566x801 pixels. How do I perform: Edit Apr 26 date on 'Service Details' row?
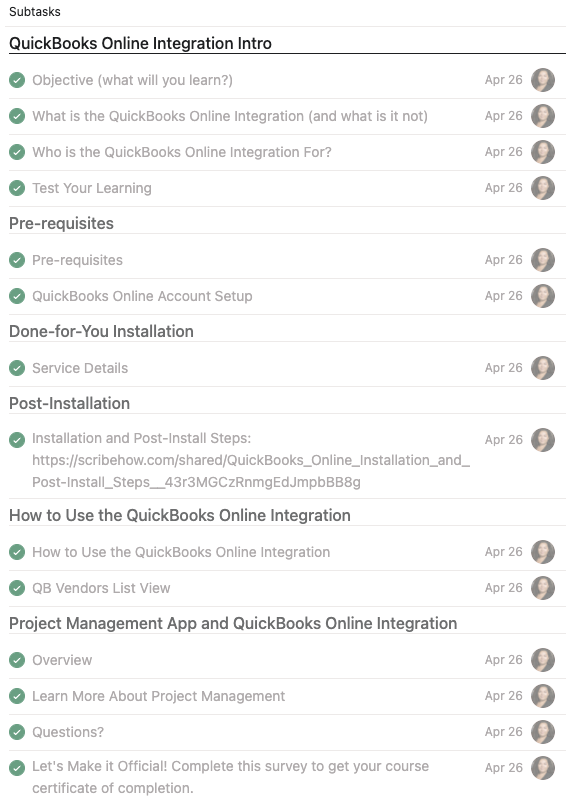504,368
